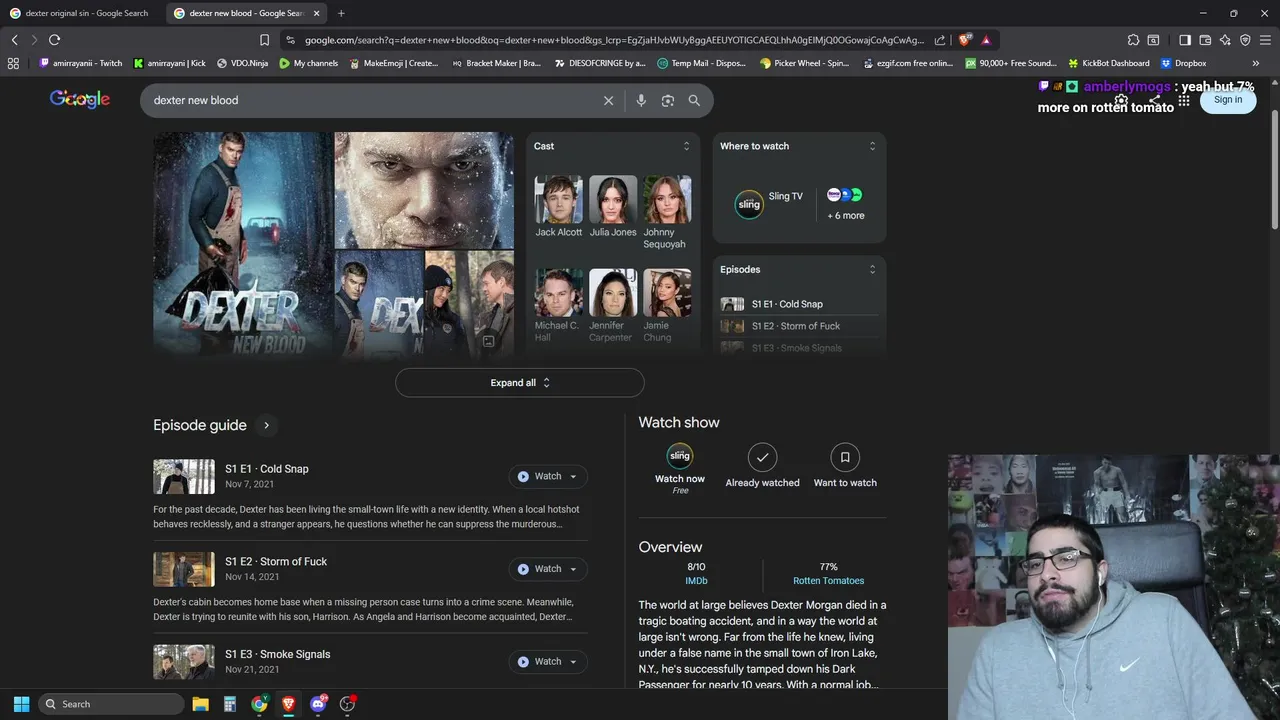
Task: Go to the Google logo homepage
Action: [x=80, y=99]
